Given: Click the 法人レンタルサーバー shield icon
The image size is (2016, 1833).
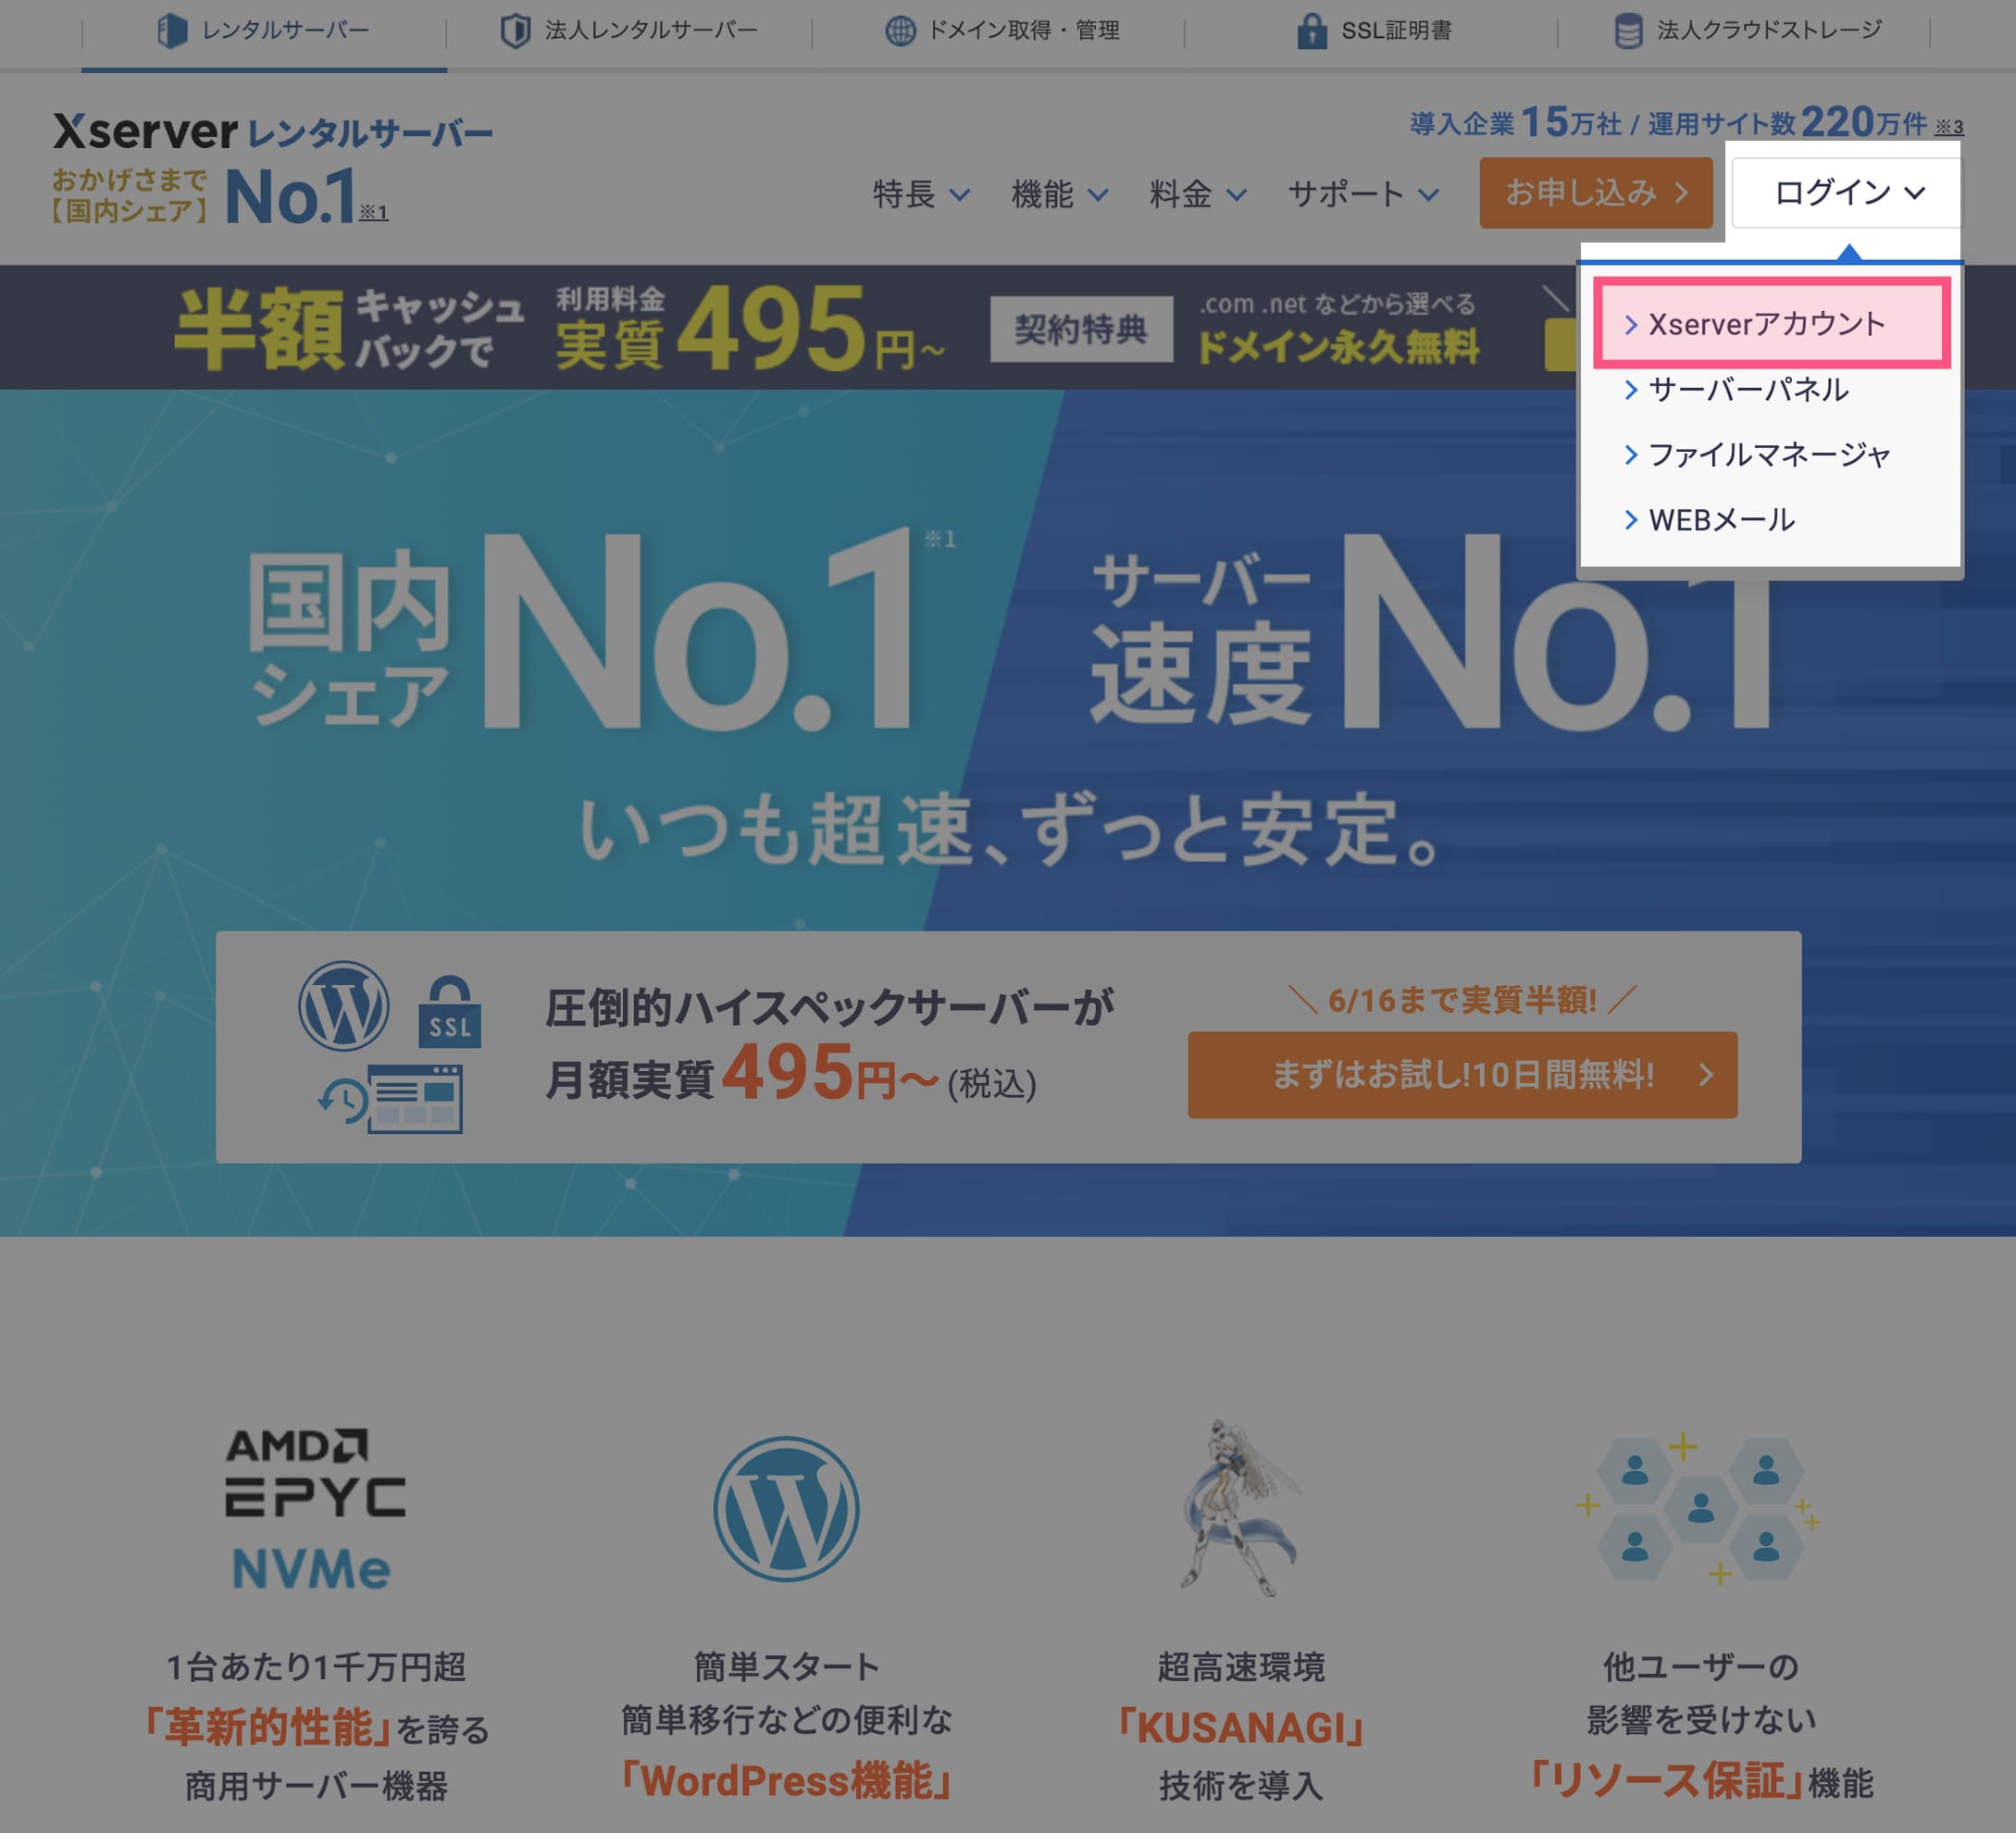Looking at the screenshot, I should coord(515,31).
